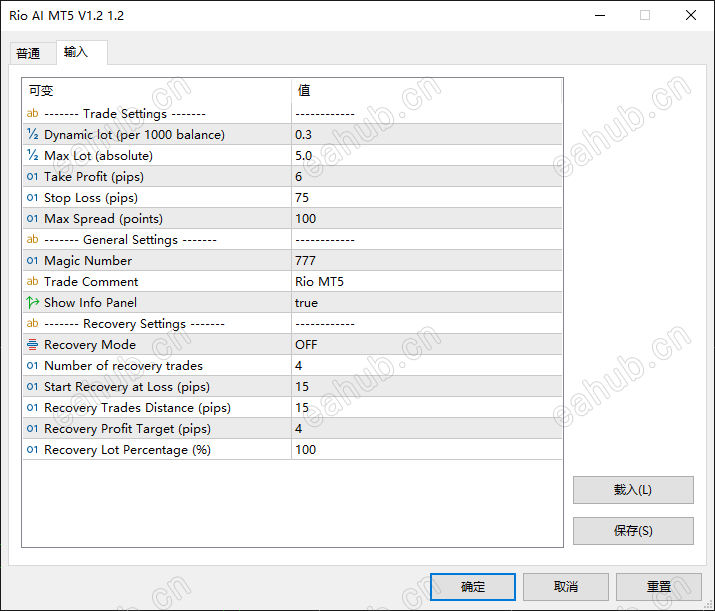Click the integer icon beside Magic Number

pyautogui.click(x=32, y=260)
